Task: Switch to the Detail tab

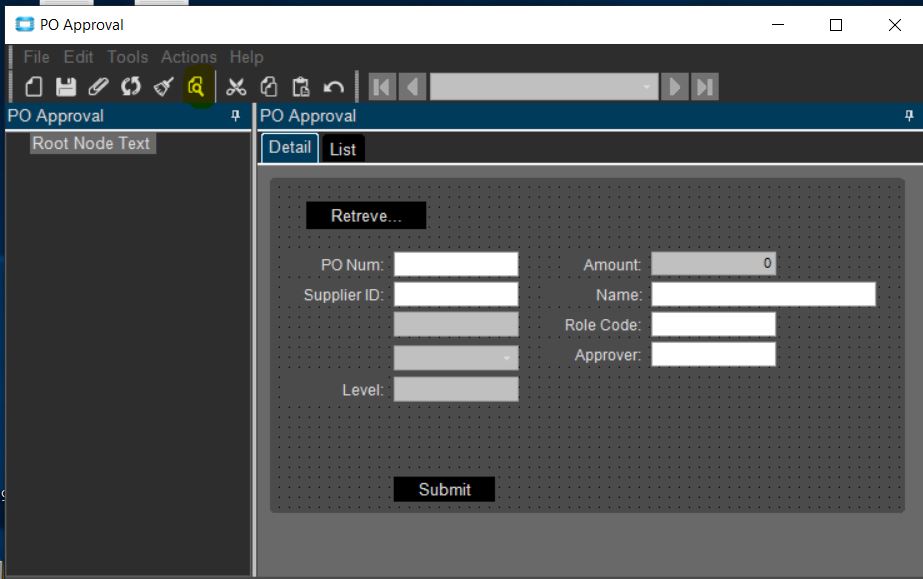Action: [290, 148]
